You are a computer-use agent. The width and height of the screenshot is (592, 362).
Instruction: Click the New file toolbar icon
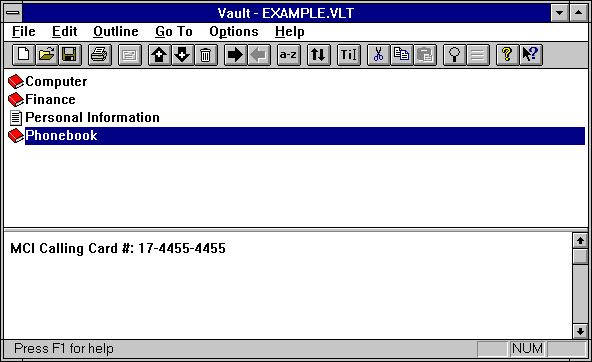coord(24,55)
